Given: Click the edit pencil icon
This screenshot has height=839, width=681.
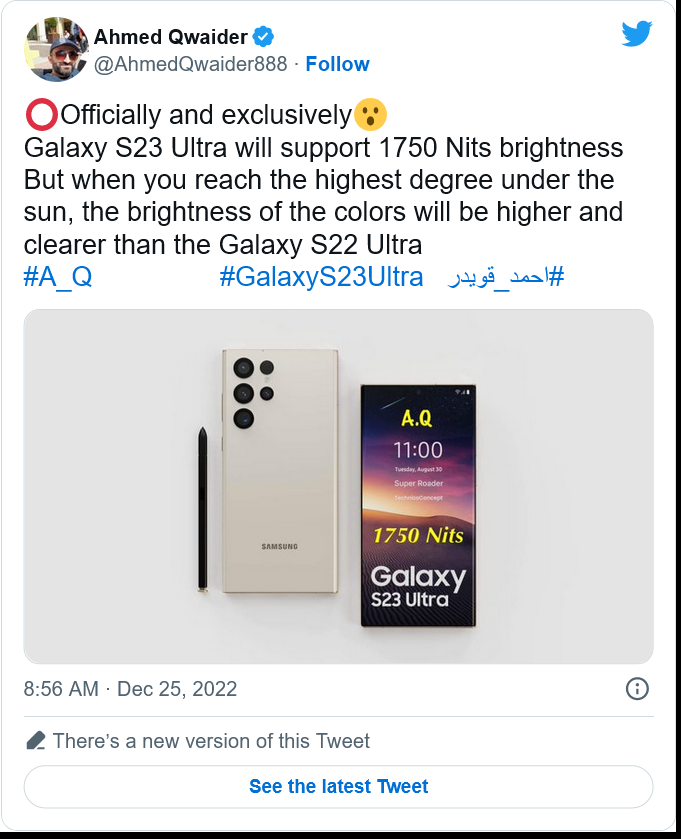Looking at the screenshot, I should click(36, 741).
